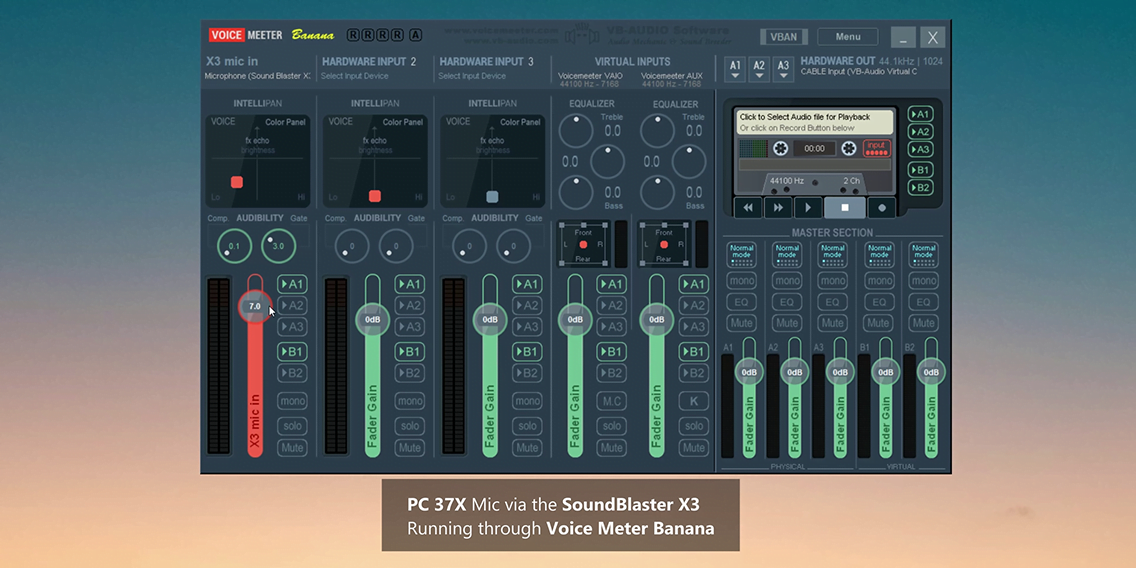Click the recorder Input source indicator
Viewport: 1136px width, 568px height.
pos(877,149)
